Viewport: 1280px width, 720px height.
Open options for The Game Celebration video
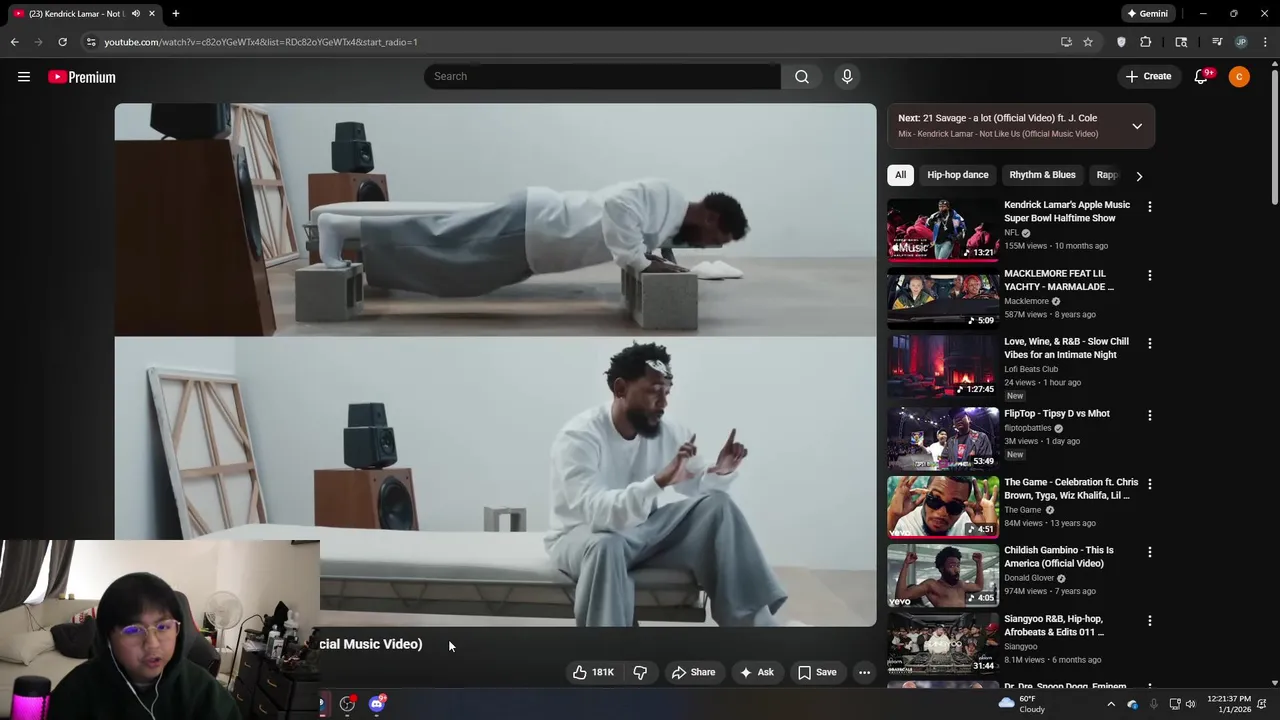click(x=1150, y=484)
